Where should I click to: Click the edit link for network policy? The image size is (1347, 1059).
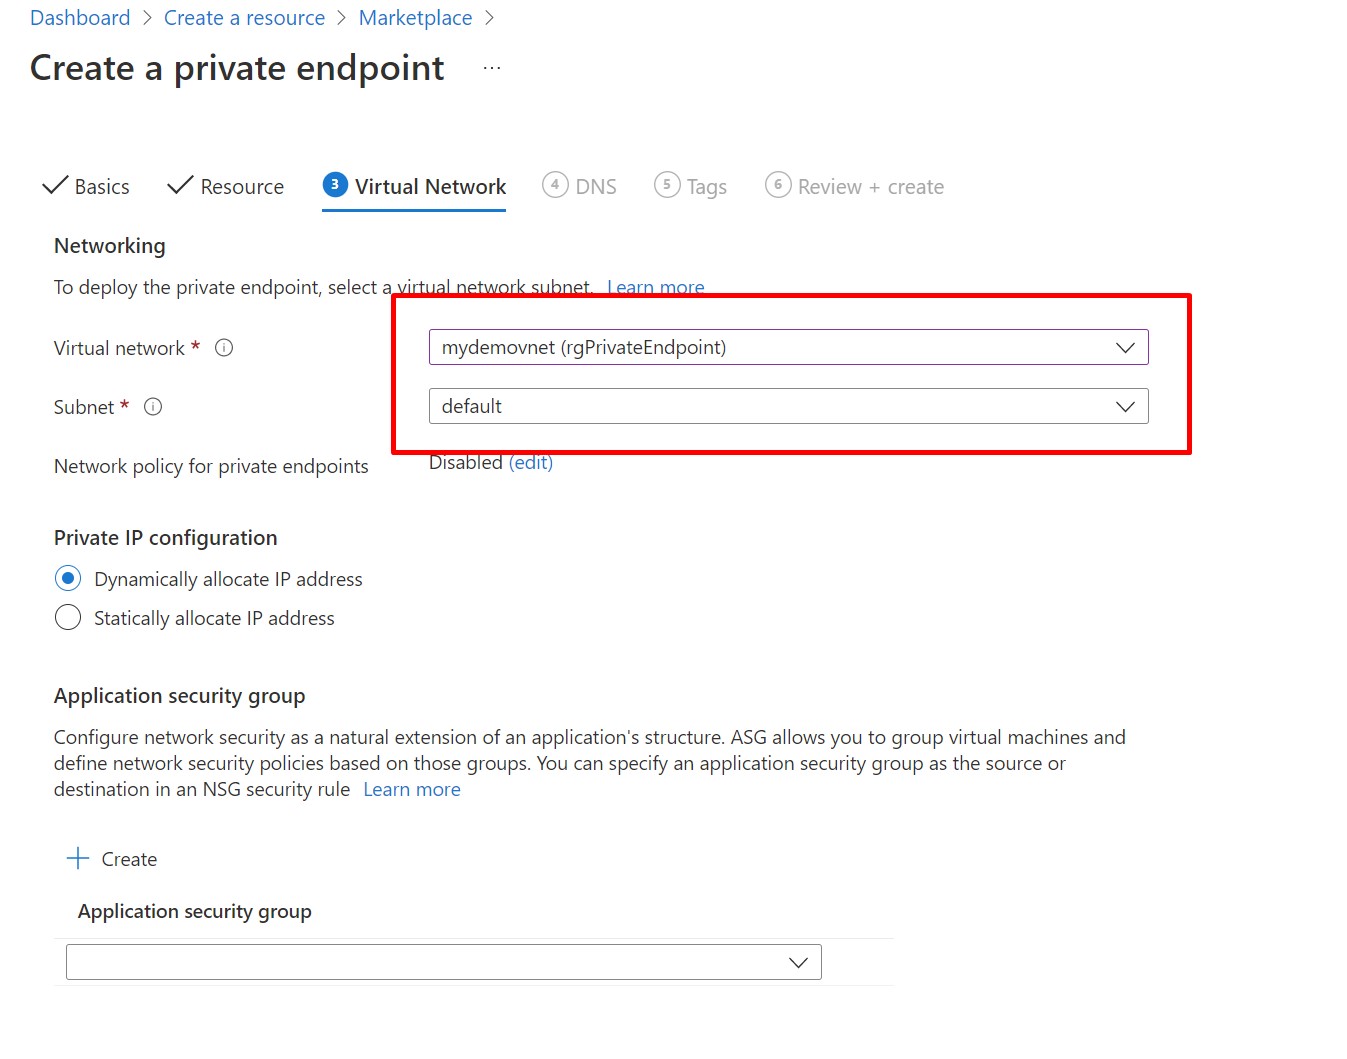531,463
